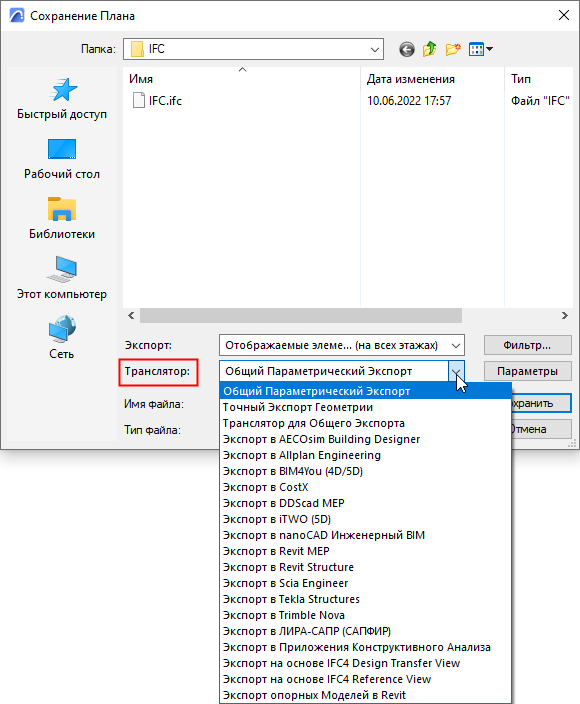
Task: Click the partially hidden Отмена button
Action: [542, 429]
